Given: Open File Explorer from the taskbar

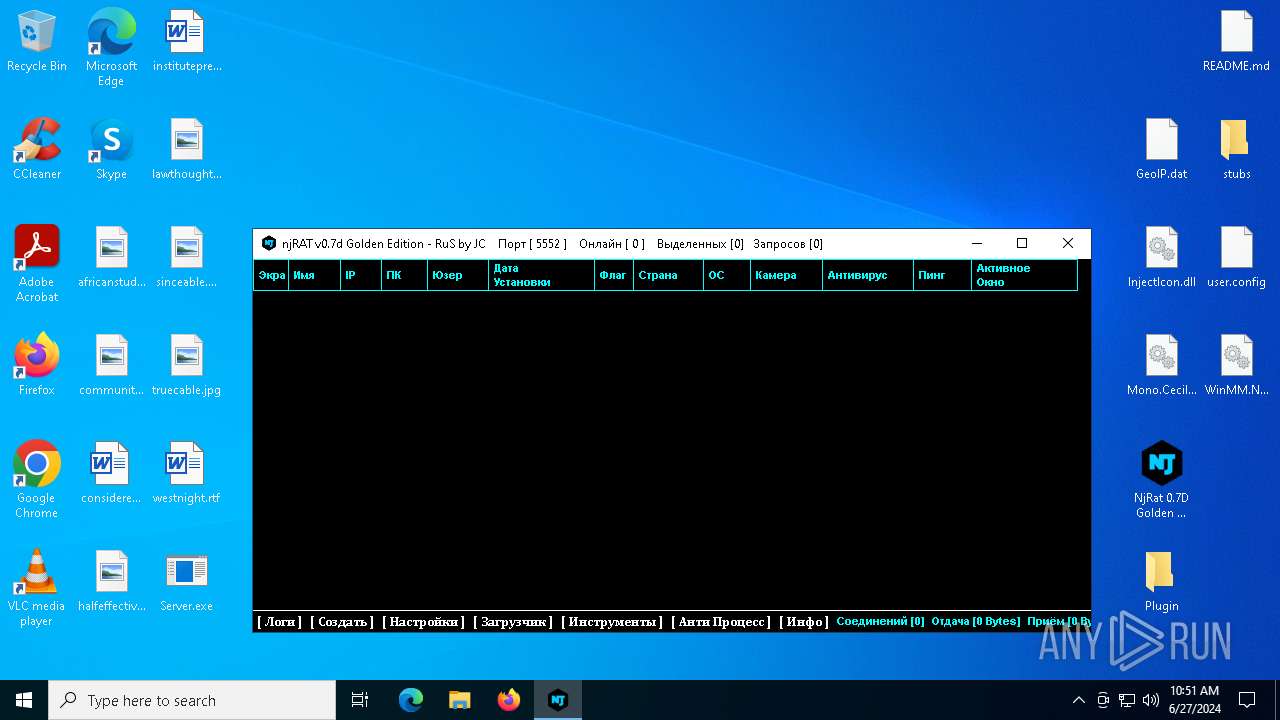Looking at the screenshot, I should [x=460, y=700].
